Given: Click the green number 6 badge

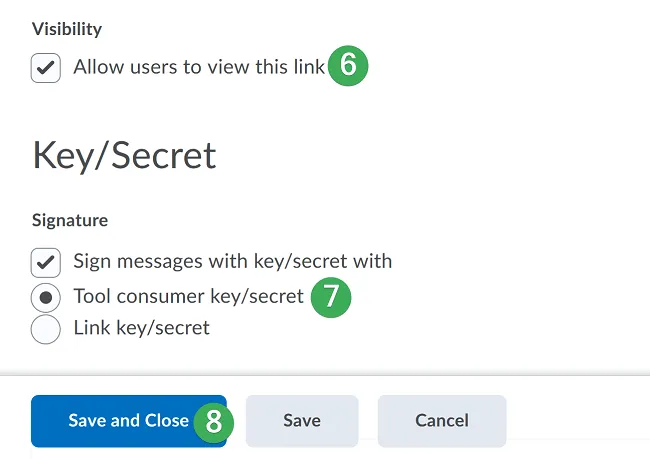Looking at the screenshot, I should coord(348,66).
